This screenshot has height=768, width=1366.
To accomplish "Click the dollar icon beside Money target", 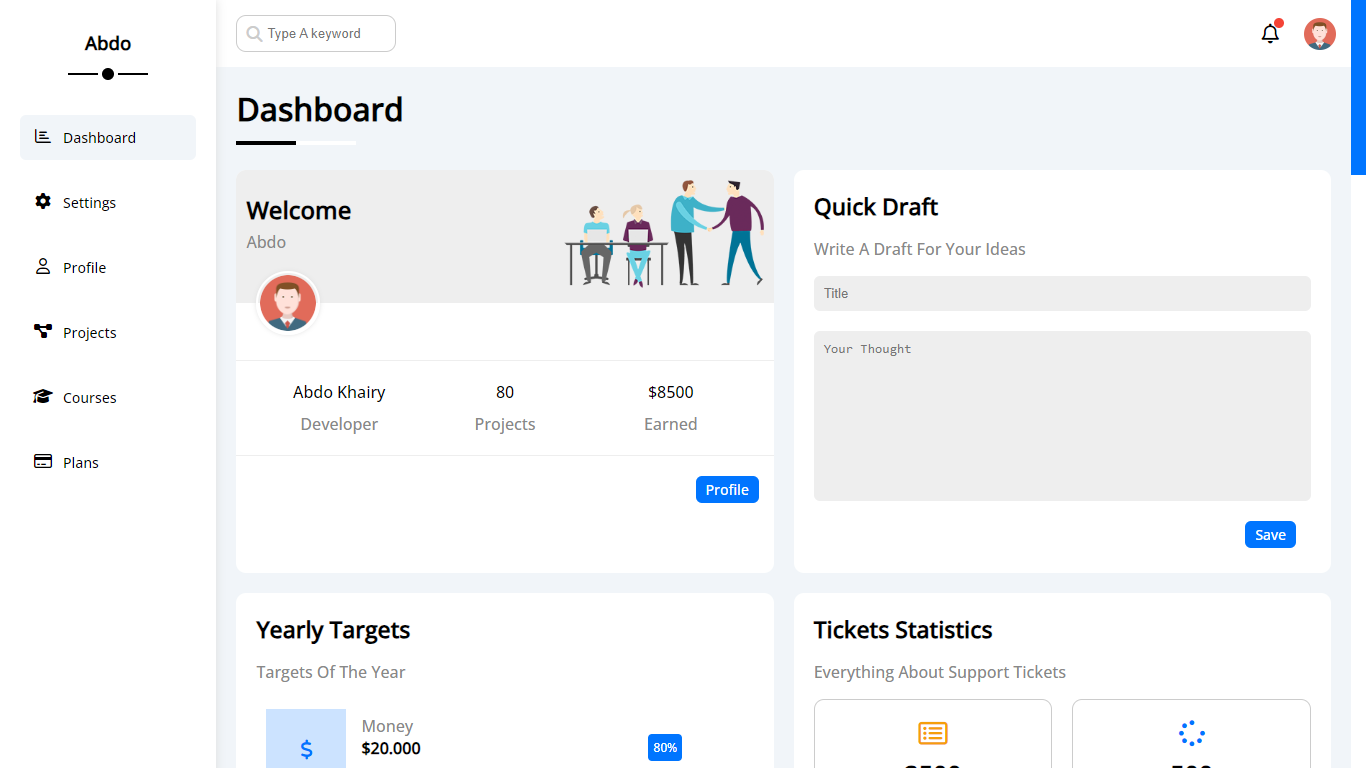I will point(305,747).
